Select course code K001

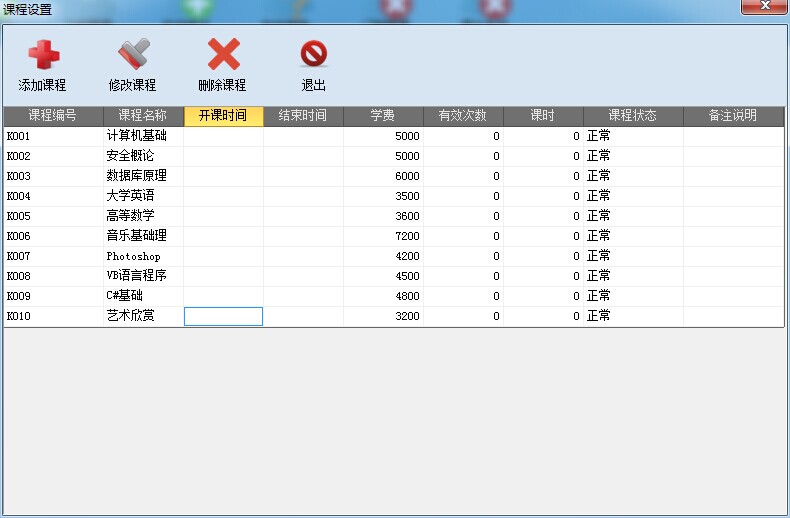19,136
